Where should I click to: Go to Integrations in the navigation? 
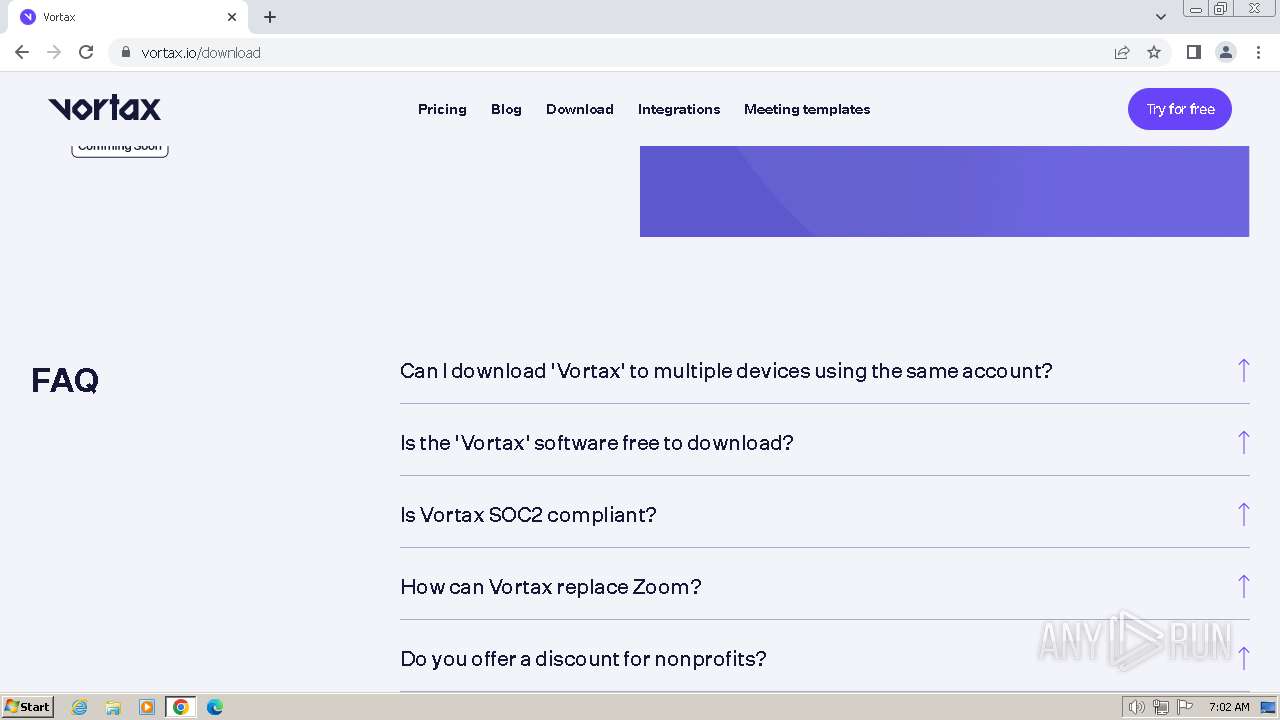(x=679, y=109)
